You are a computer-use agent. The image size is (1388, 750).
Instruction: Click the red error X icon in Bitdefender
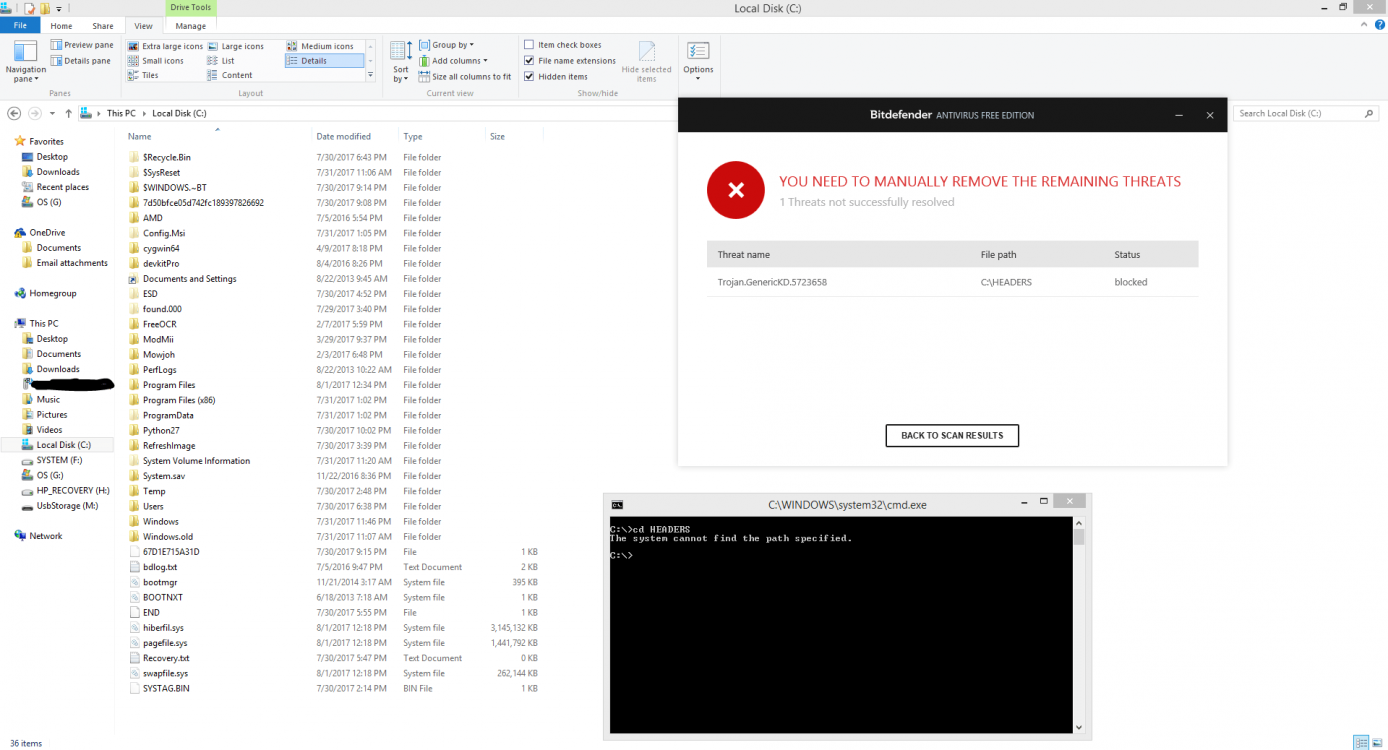tap(735, 190)
